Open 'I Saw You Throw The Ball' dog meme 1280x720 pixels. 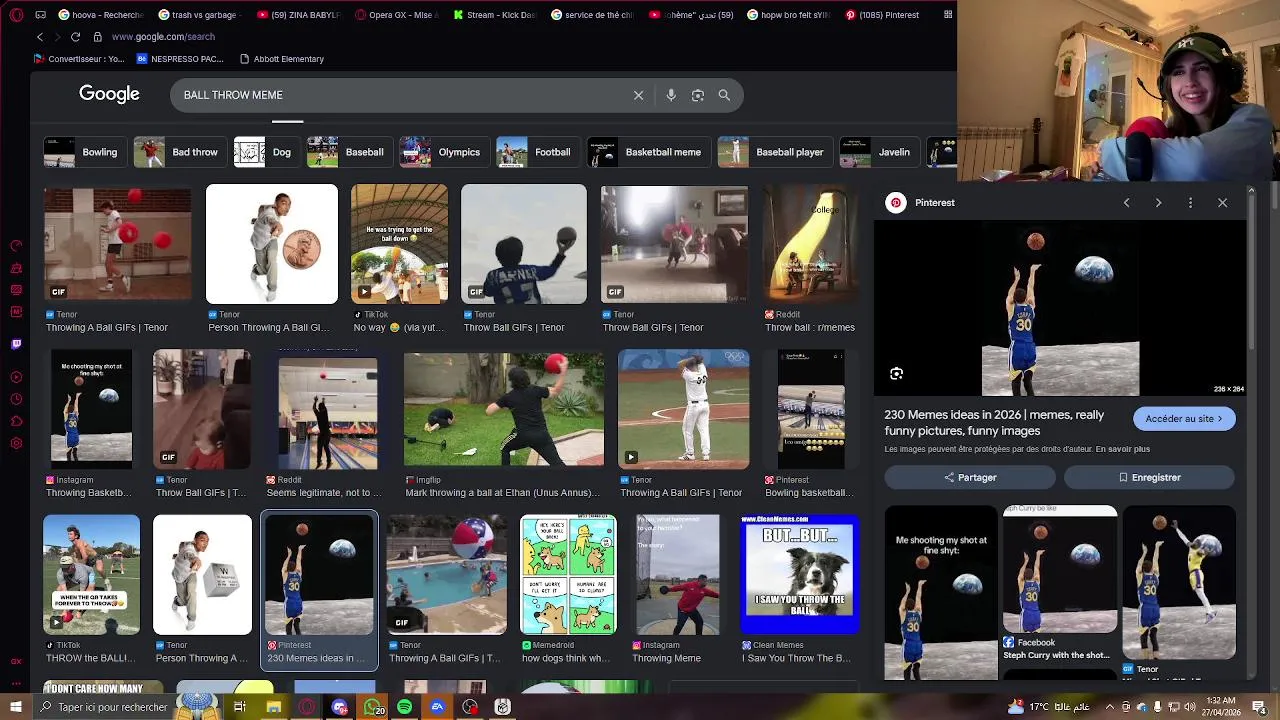tap(800, 575)
